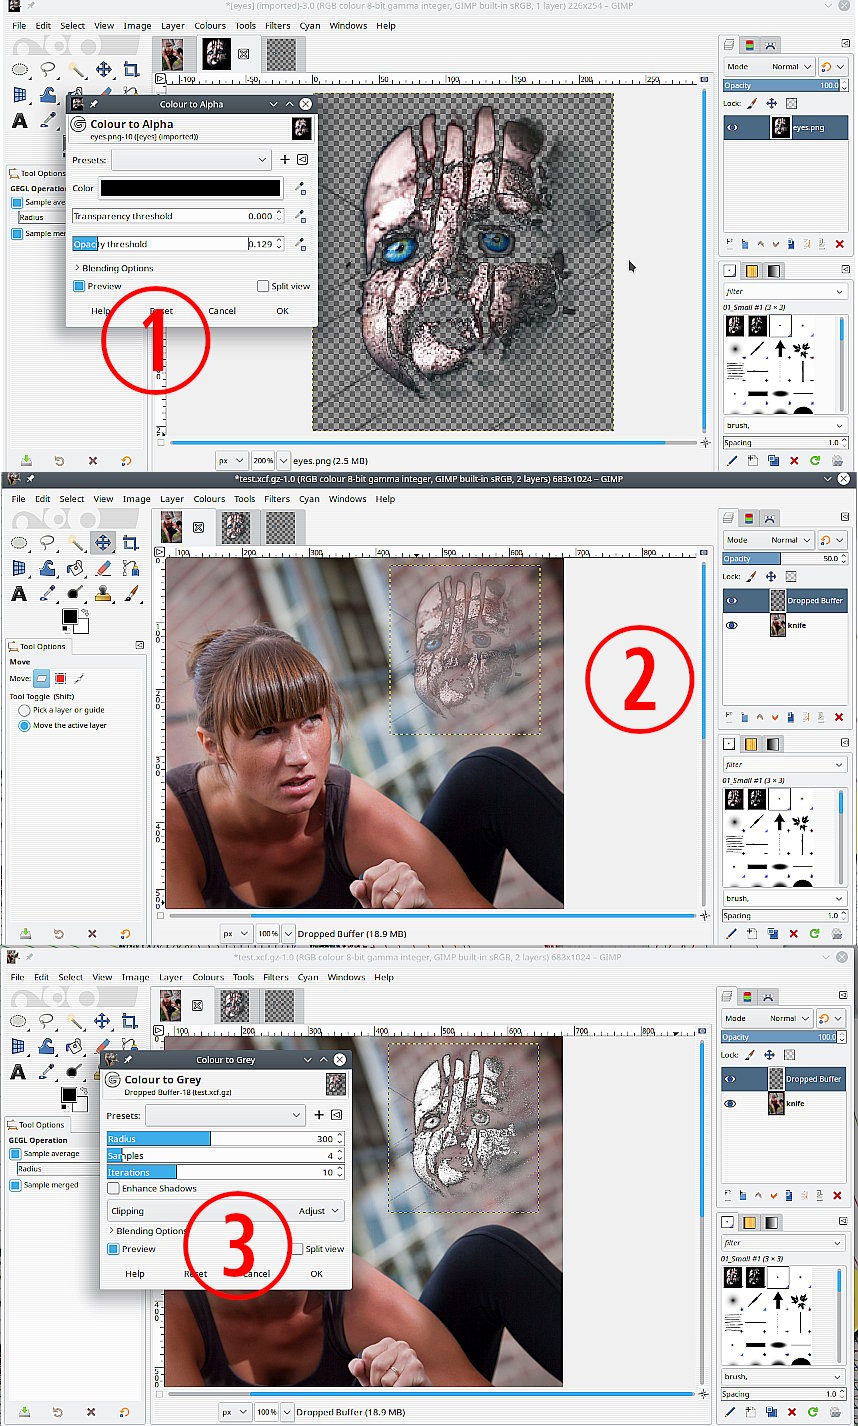Hide eyes.png layer in top window
The height and width of the screenshot is (1426, 858).
click(732, 128)
